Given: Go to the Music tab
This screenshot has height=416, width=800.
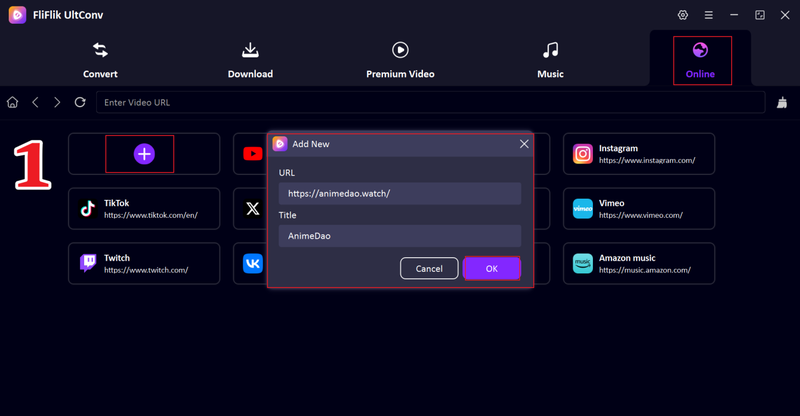Looking at the screenshot, I should click(550, 60).
